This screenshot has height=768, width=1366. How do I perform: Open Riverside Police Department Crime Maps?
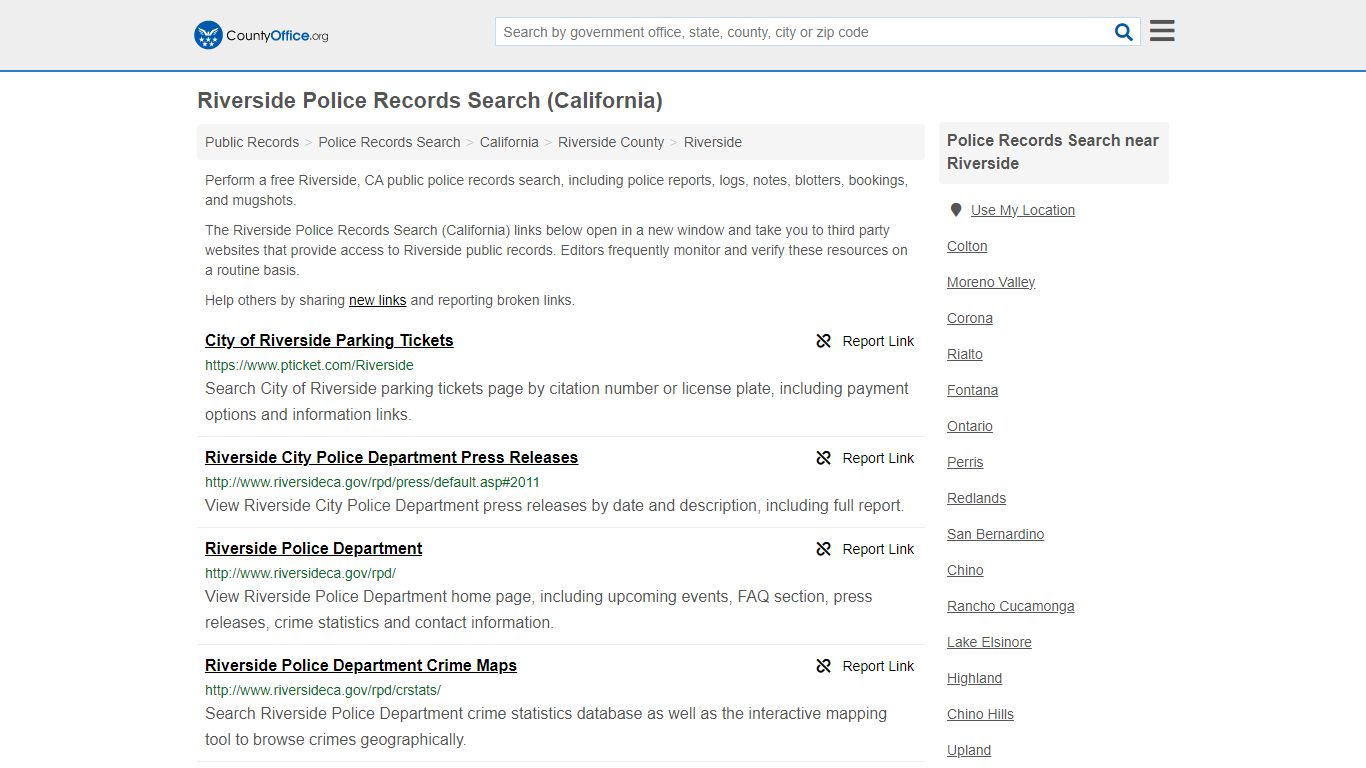361,665
